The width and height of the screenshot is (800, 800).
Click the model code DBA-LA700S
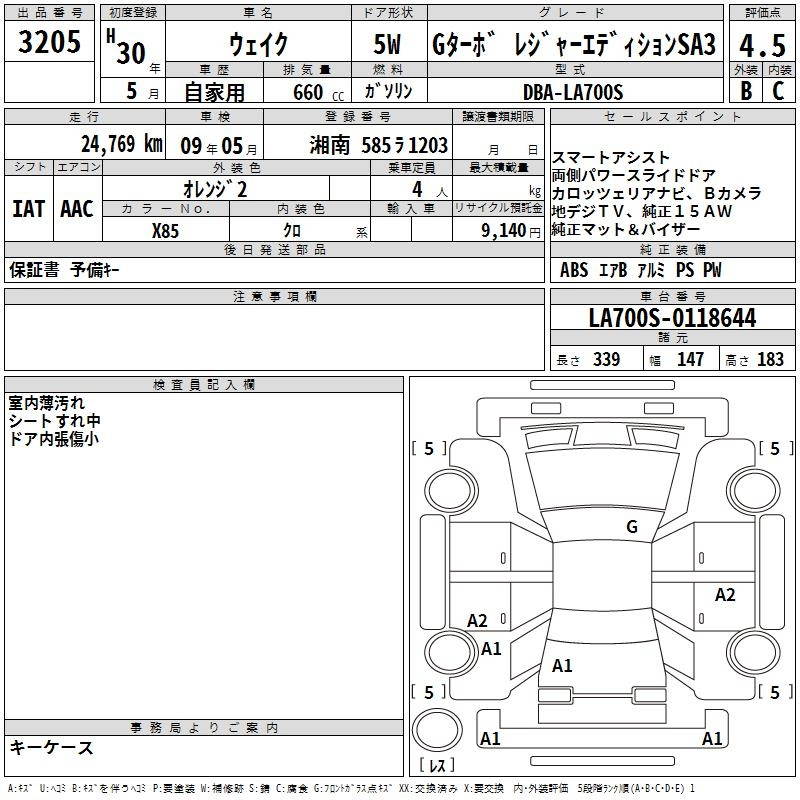coord(572,92)
